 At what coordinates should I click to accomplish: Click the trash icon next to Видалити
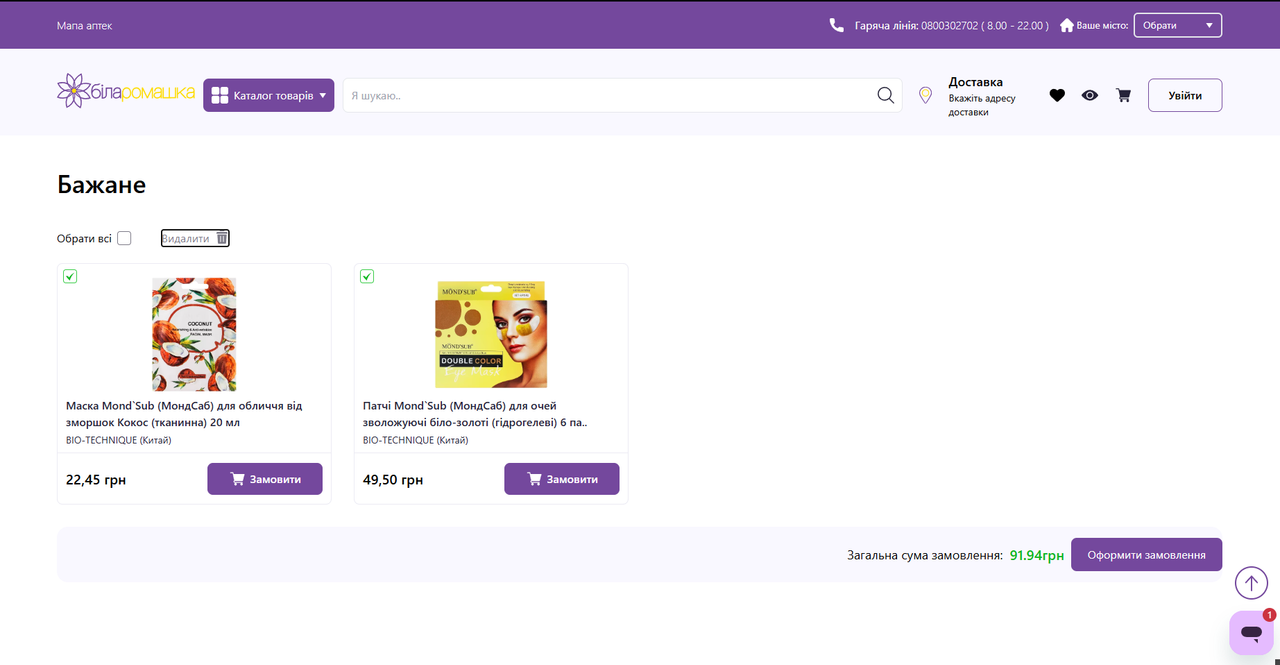click(x=222, y=238)
